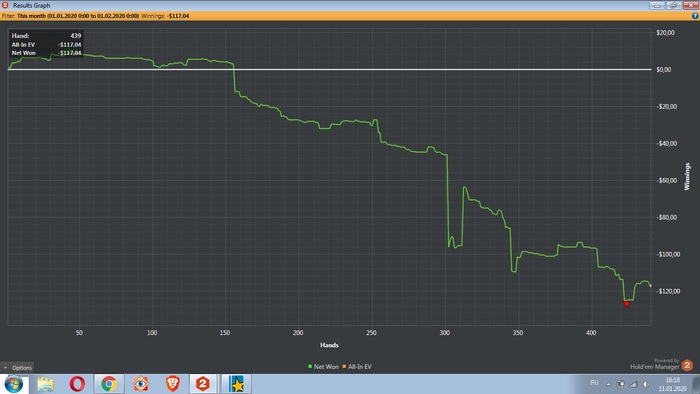Toggle the All-In EV orange legend swatch

click(x=344, y=366)
